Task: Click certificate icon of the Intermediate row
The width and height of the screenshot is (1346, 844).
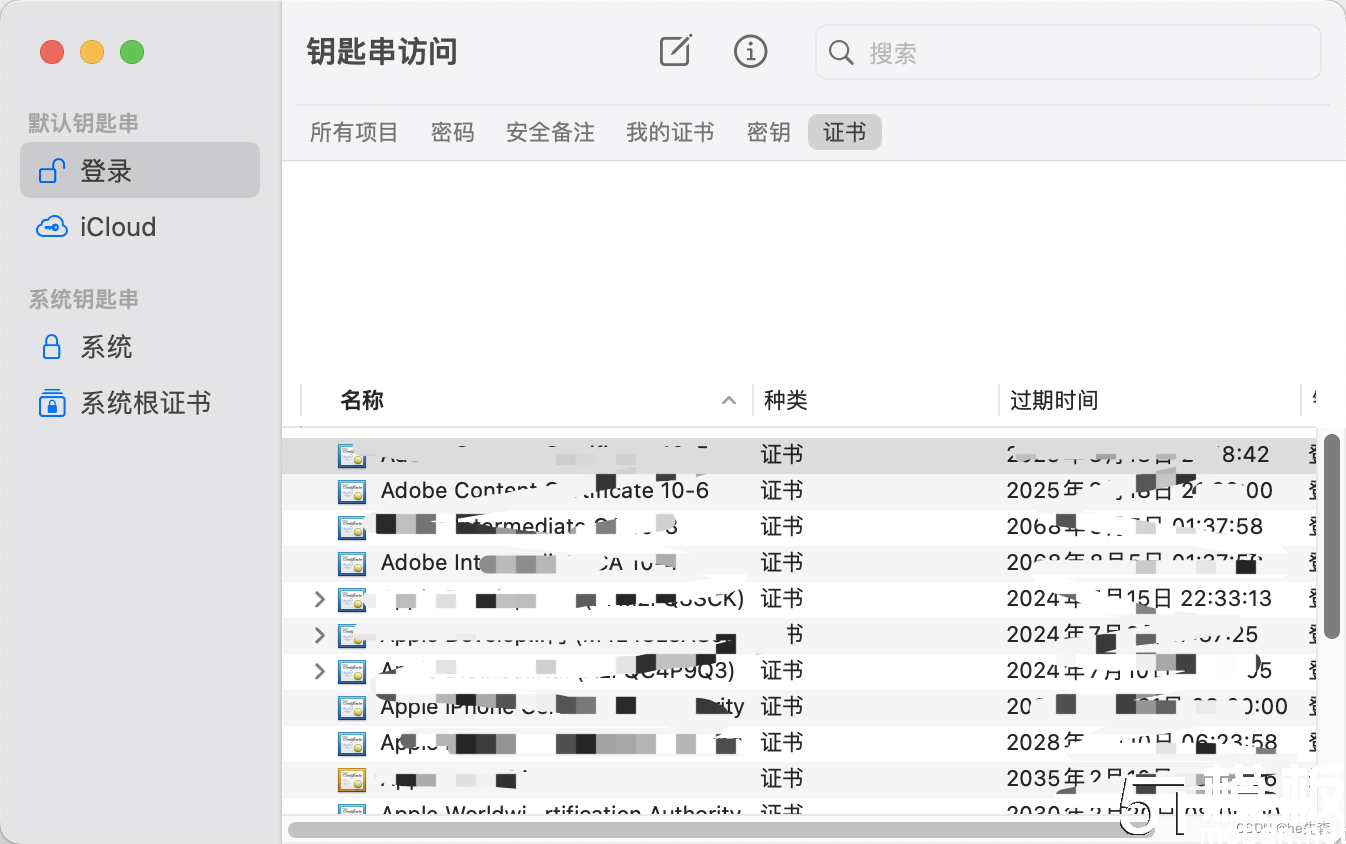Action: click(352, 527)
